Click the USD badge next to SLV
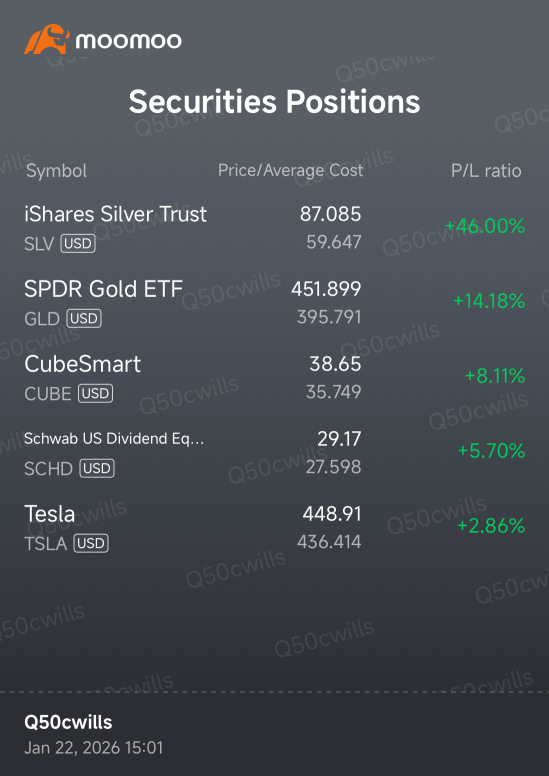Image resolution: width=549 pixels, height=776 pixels. point(78,244)
